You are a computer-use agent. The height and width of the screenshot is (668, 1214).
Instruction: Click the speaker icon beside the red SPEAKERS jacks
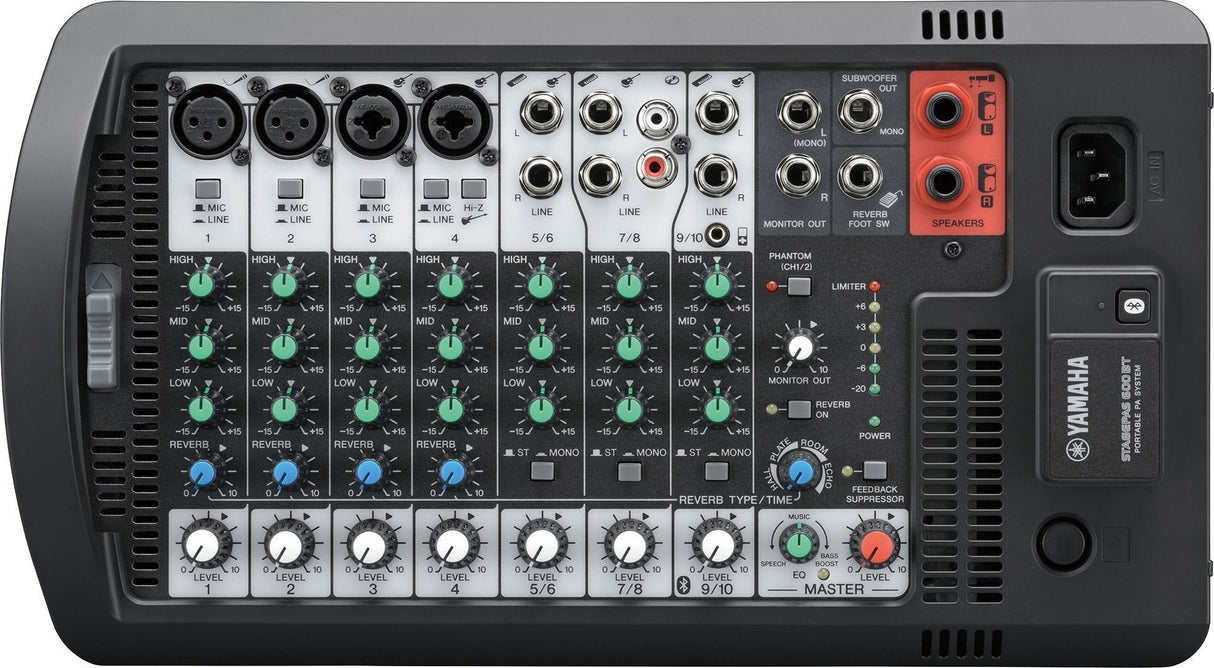(x=987, y=105)
